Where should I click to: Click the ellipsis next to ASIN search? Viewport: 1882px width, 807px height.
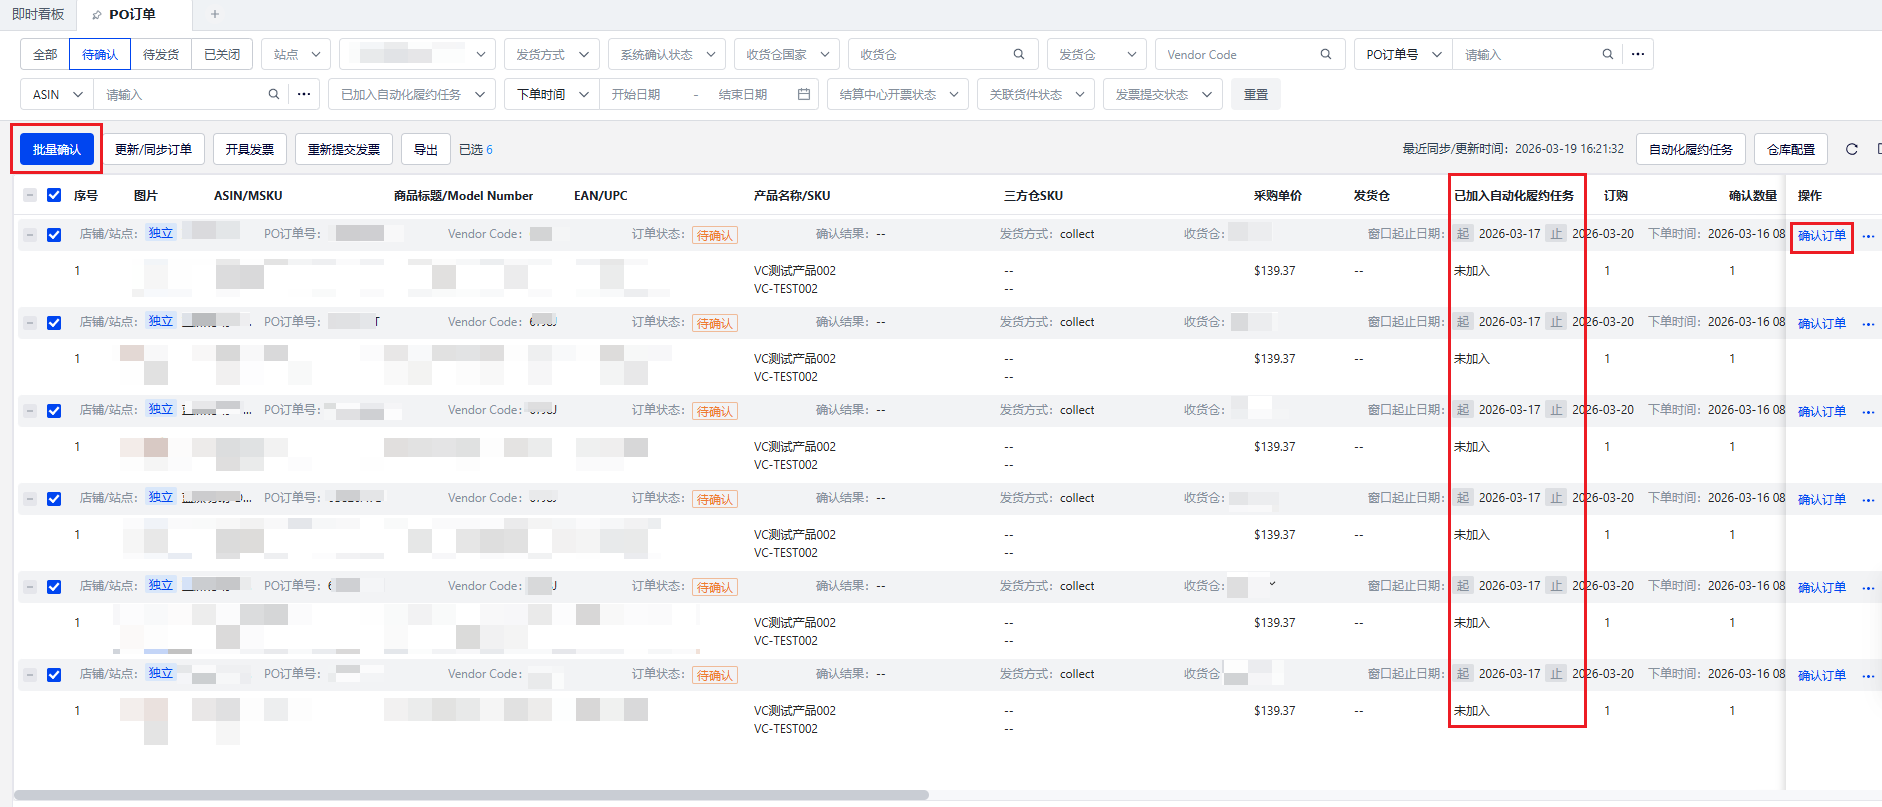[304, 94]
